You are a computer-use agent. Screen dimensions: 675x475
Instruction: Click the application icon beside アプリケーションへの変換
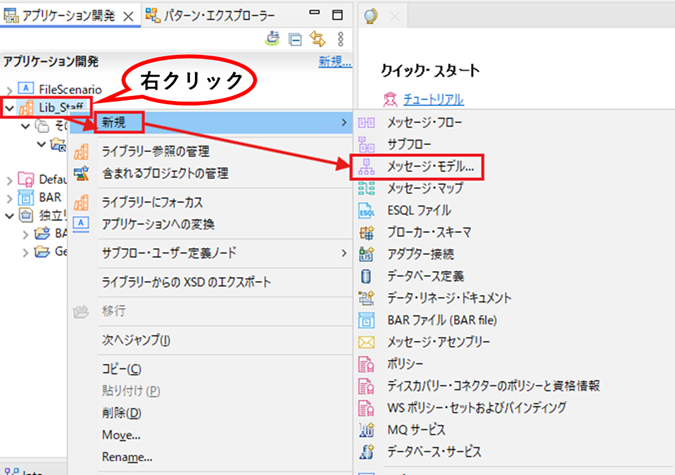tap(81, 224)
